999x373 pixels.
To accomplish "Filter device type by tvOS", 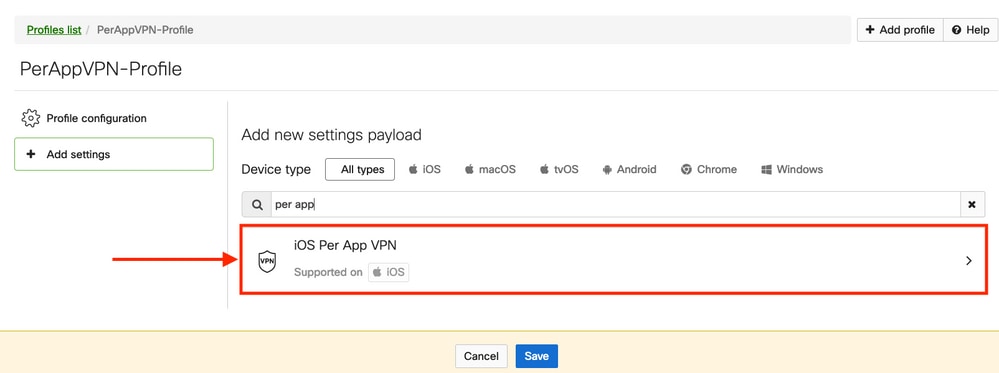I will point(559,170).
